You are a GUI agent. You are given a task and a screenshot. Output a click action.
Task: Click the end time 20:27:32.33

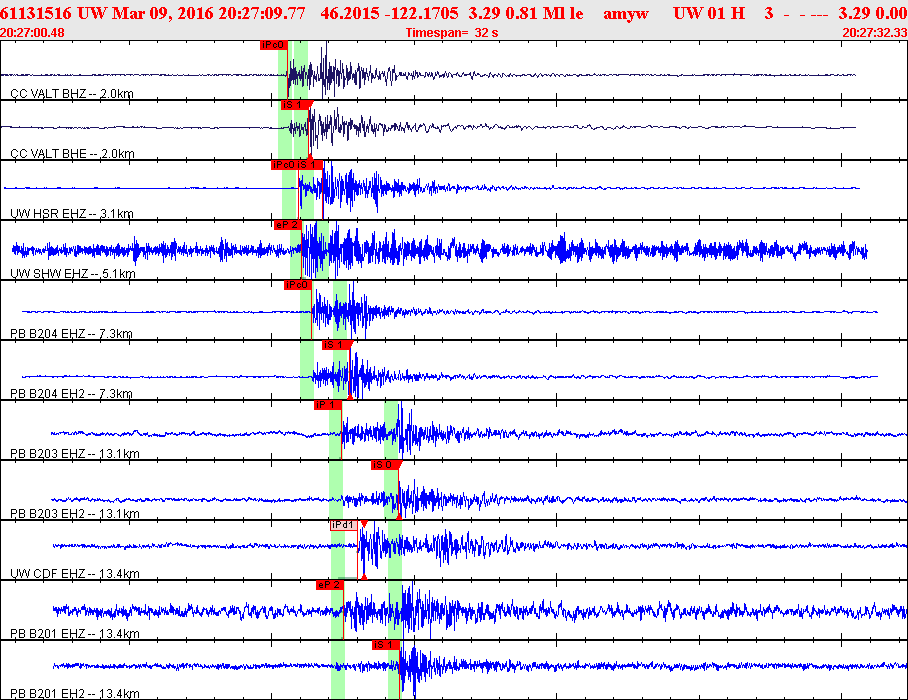coord(874,32)
